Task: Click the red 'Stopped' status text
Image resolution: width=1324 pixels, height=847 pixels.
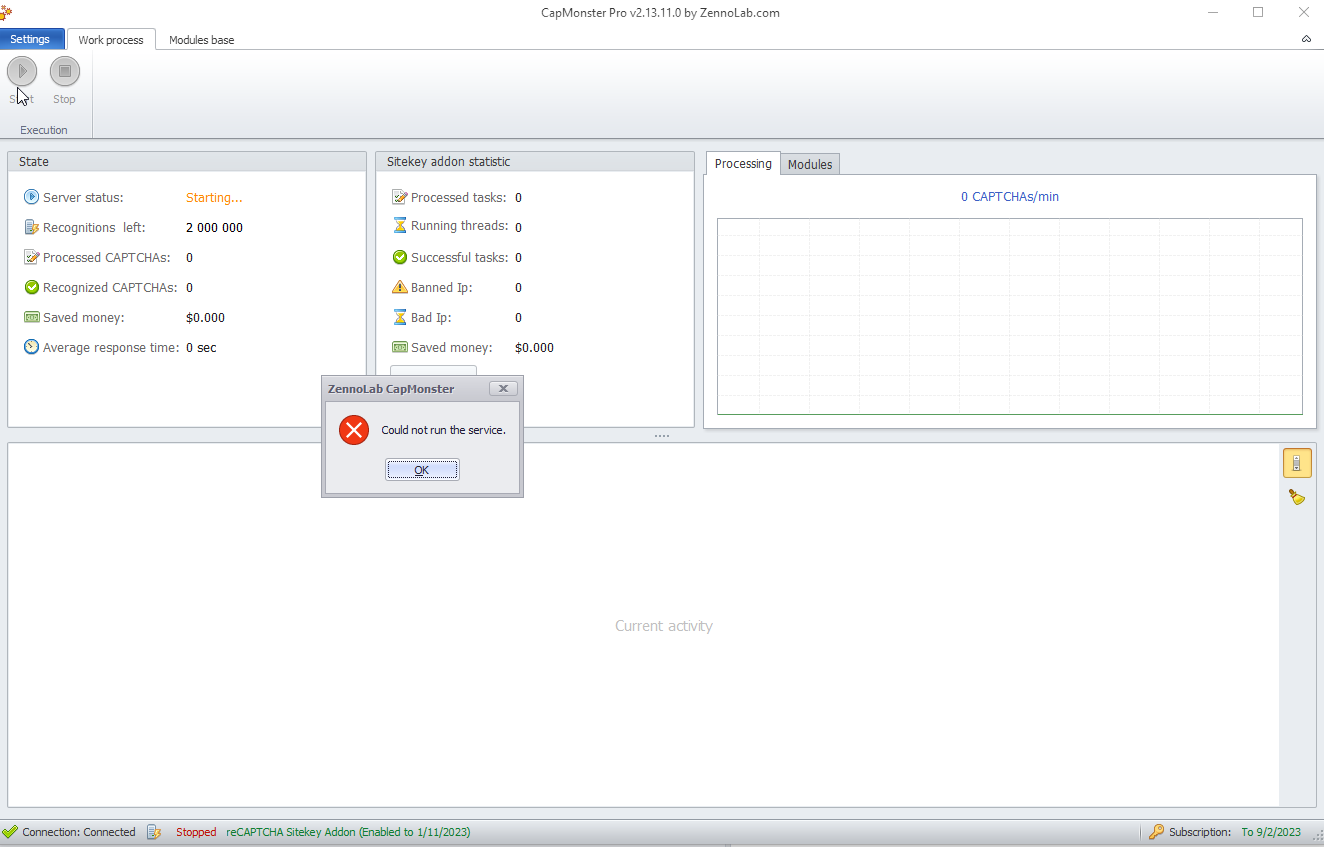Action: [196, 832]
